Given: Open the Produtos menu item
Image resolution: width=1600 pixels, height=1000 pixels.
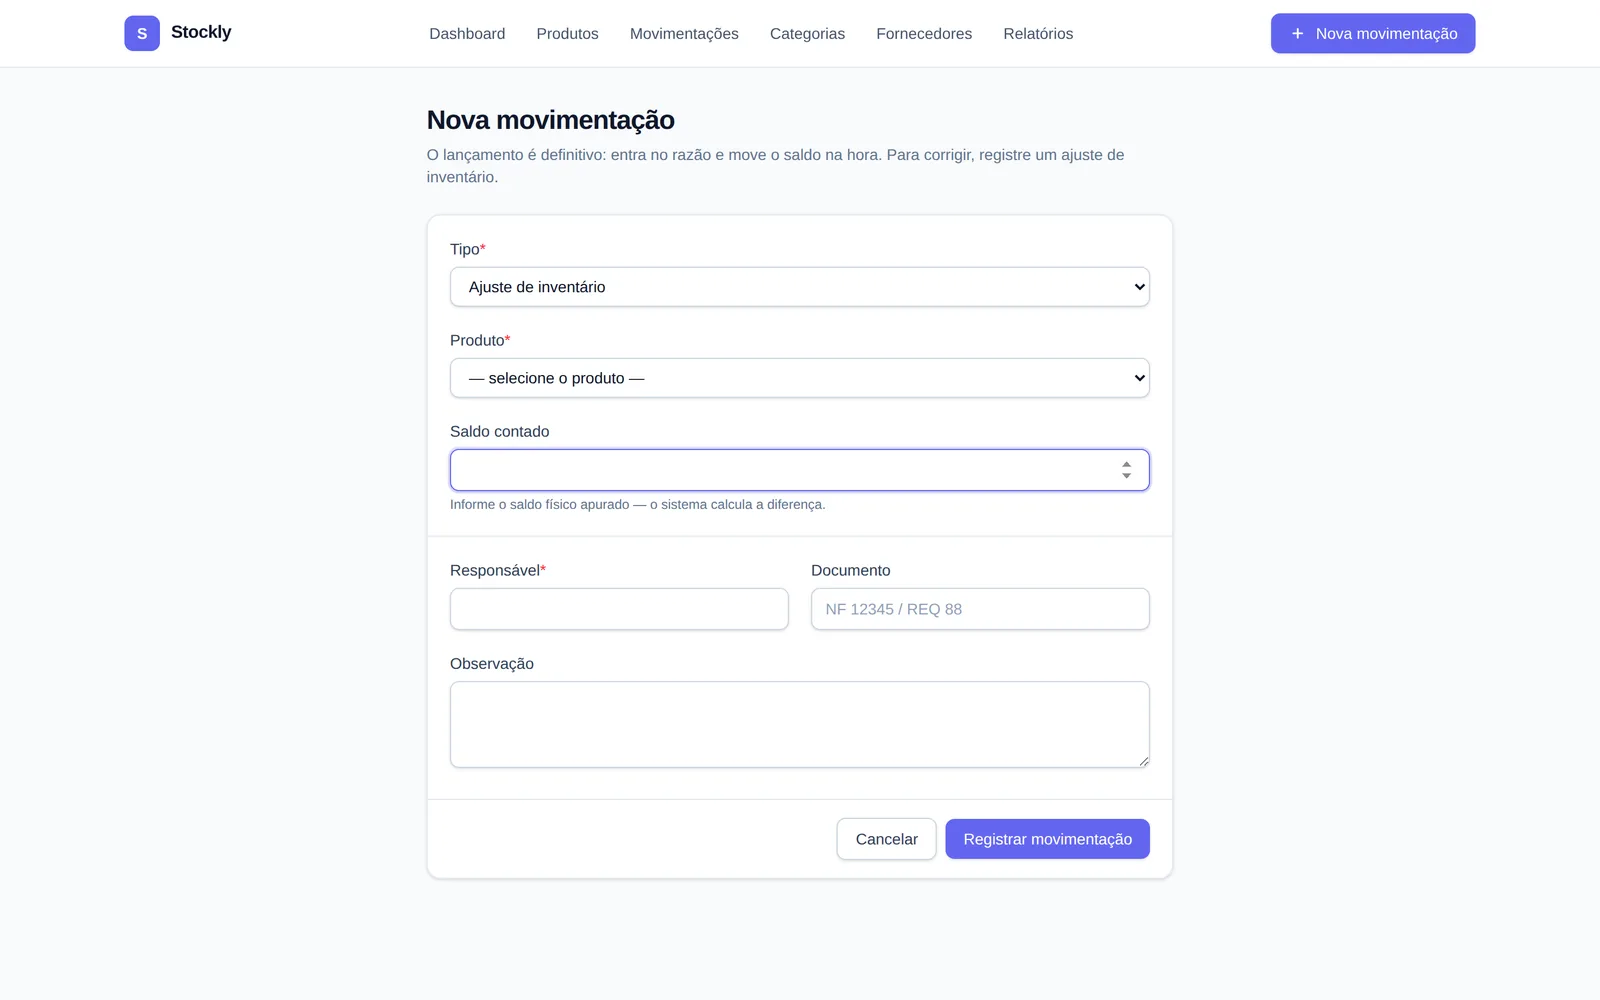Looking at the screenshot, I should coord(567,33).
